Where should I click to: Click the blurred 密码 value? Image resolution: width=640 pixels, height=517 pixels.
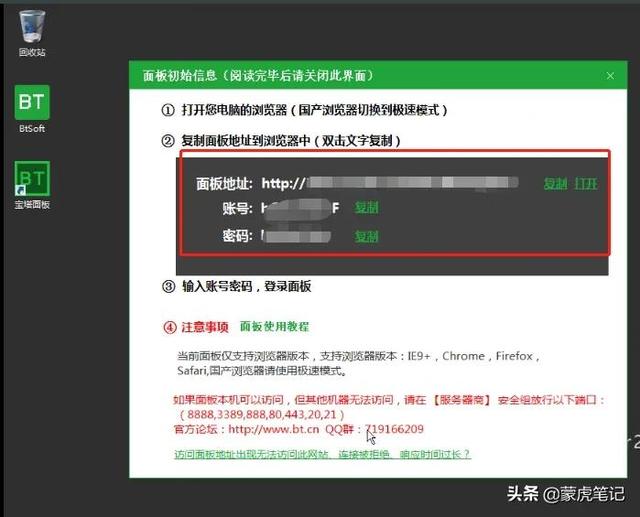click(297, 237)
